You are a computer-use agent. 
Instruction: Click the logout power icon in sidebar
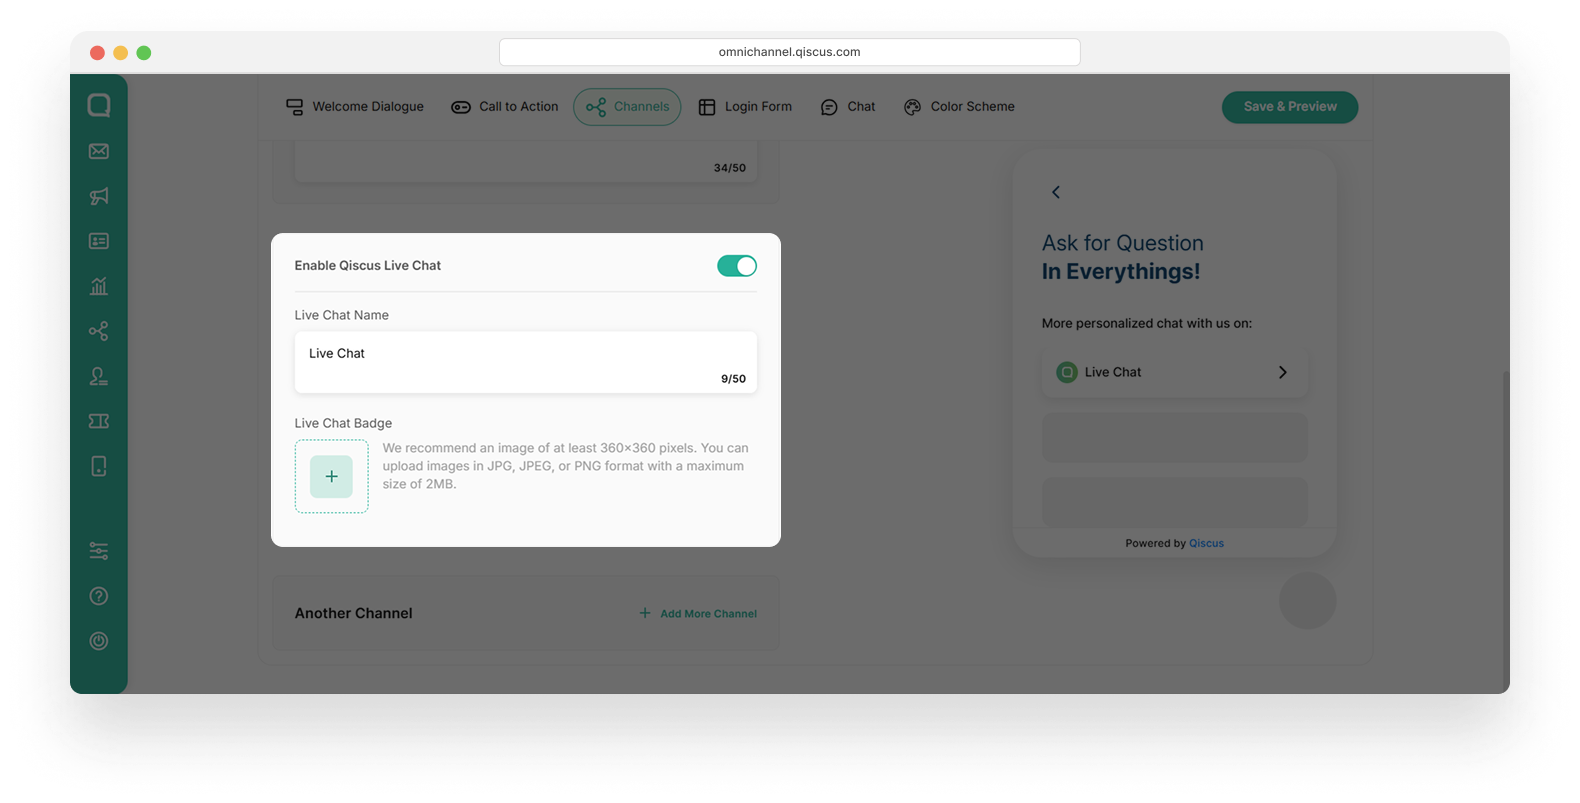click(98, 641)
